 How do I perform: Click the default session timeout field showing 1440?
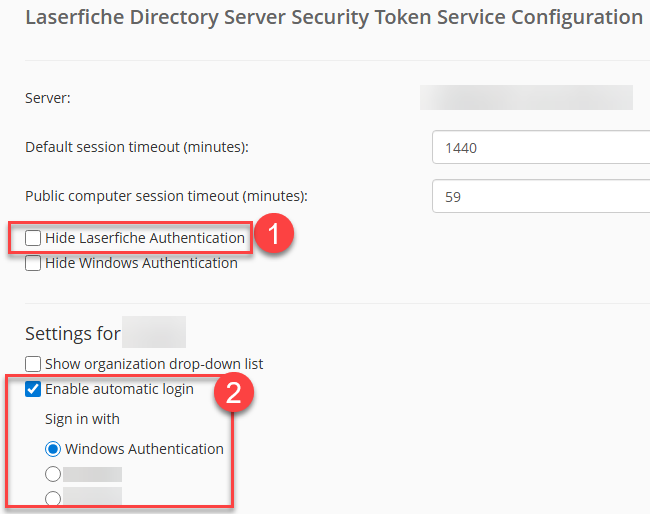click(540, 147)
